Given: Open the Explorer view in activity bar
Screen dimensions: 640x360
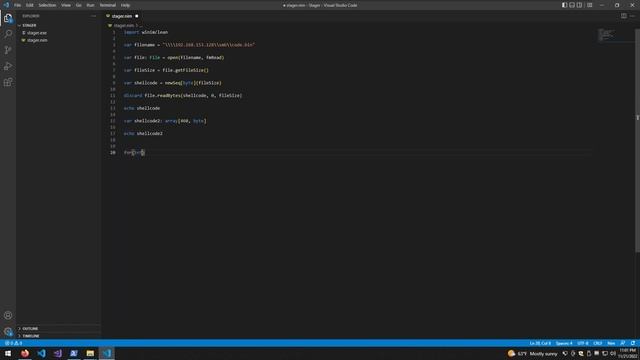Looking at the screenshot, I should point(8,18).
